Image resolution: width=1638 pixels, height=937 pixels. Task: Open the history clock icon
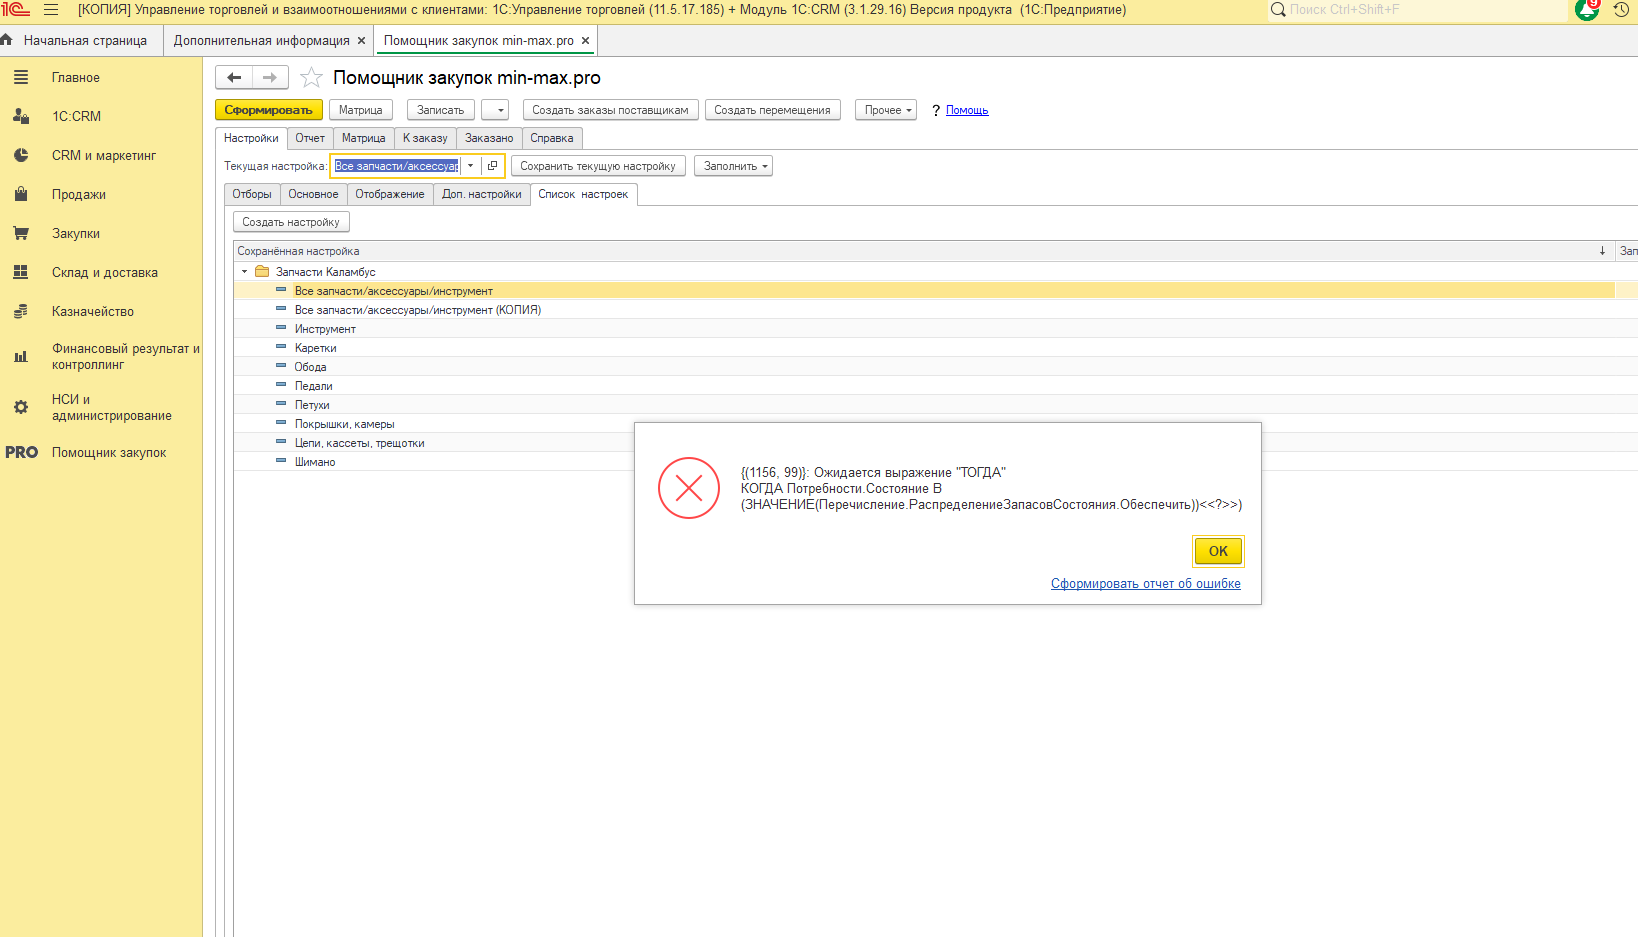click(x=1621, y=10)
